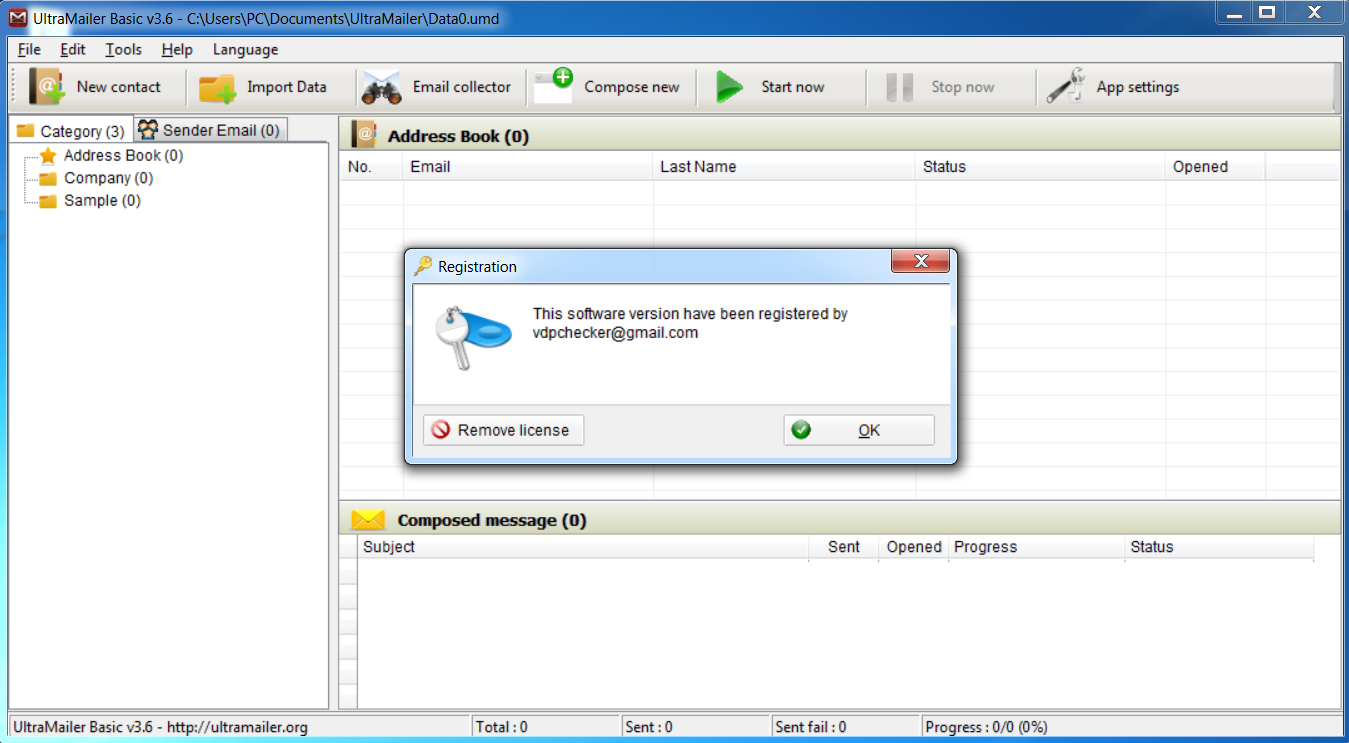Select Address Book in category tree
The image size is (1349, 743).
click(x=123, y=155)
